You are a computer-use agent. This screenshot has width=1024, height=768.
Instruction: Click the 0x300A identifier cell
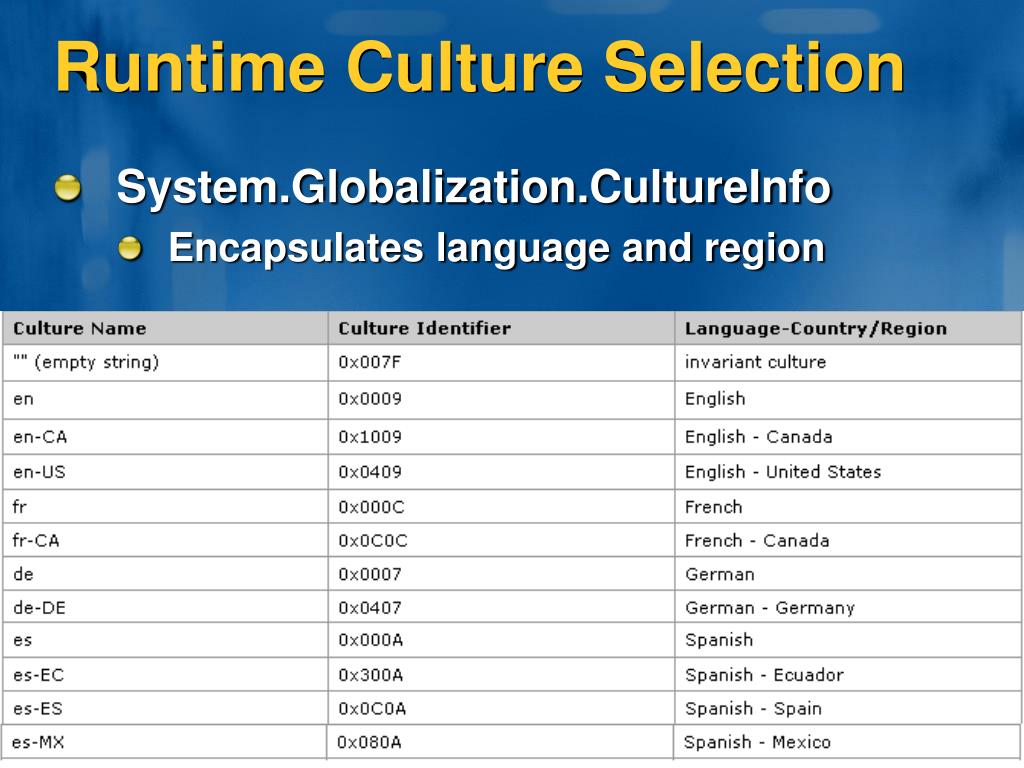(502, 675)
